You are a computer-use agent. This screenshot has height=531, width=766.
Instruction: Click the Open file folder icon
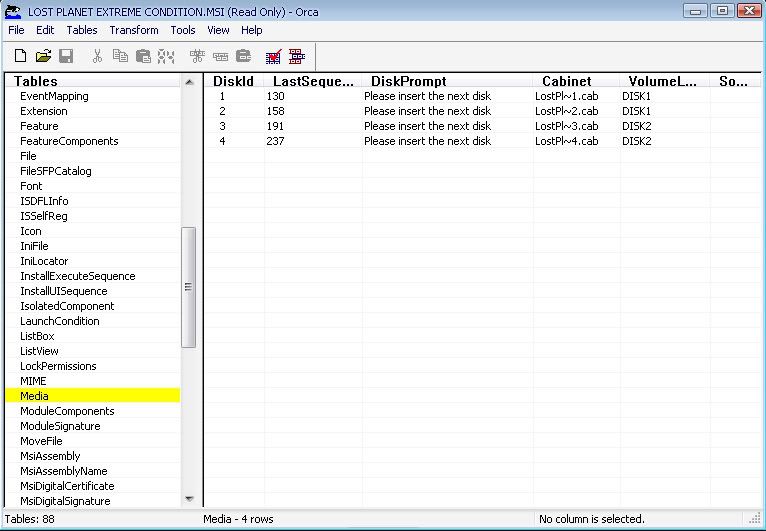point(43,56)
